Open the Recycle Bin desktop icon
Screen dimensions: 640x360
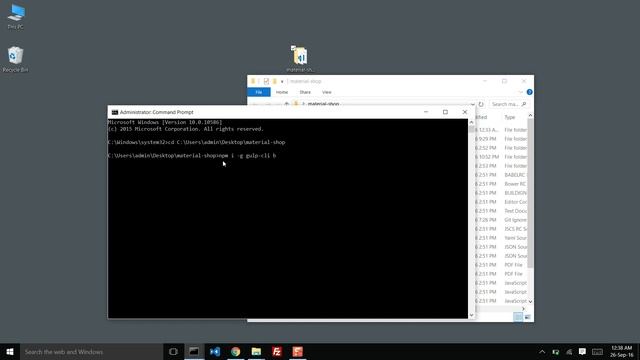pyautogui.click(x=16, y=59)
